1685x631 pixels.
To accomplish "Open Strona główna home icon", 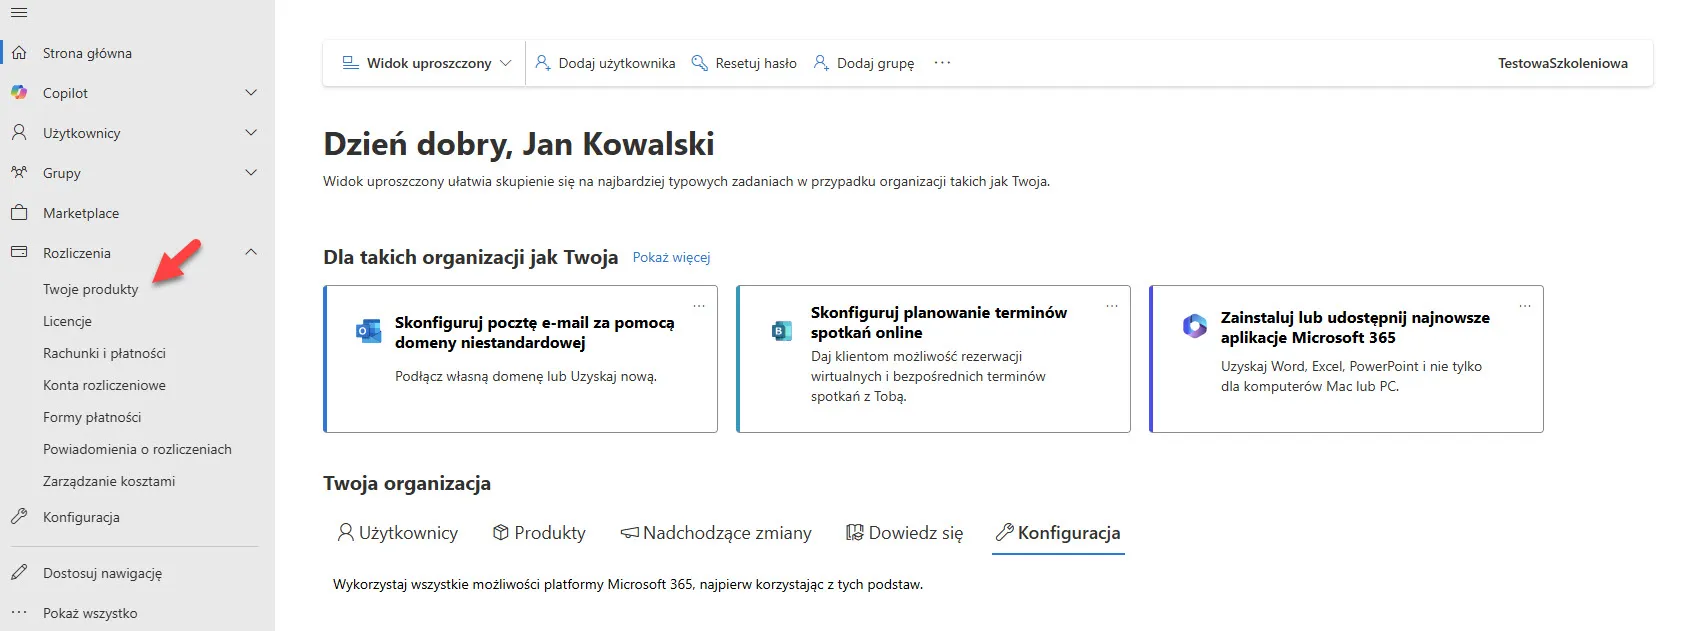I will pos(19,53).
